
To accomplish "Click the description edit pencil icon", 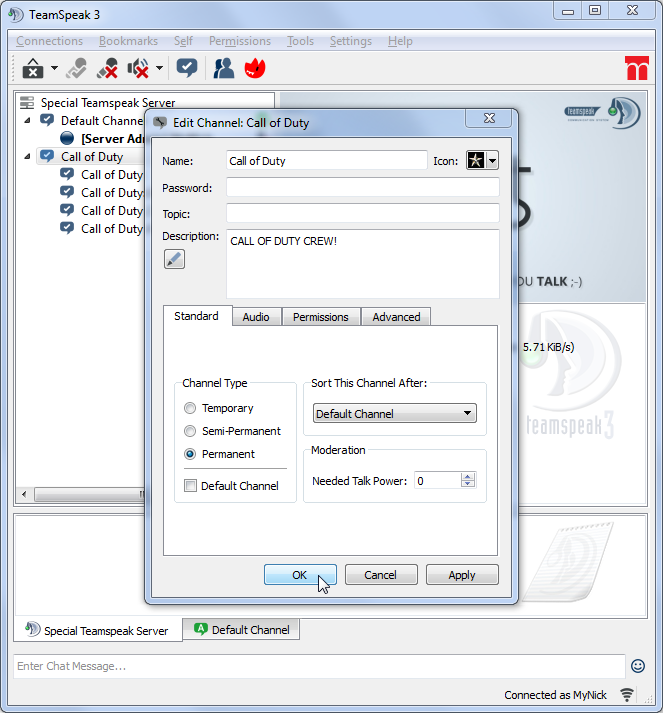I will coord(174,259).
